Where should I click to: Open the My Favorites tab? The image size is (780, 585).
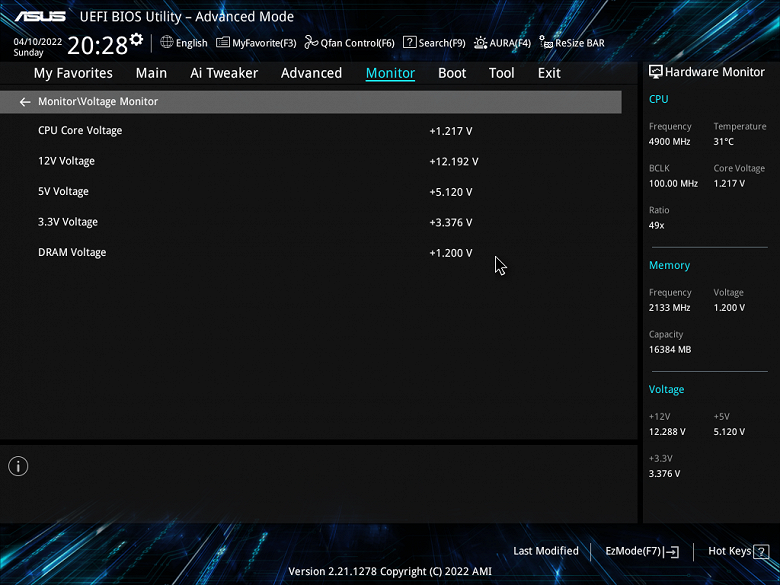[x=73, y=73]
